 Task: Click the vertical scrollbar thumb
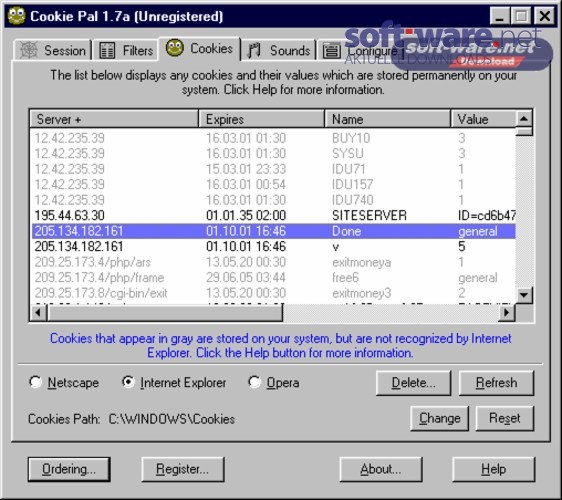[524, 131]
